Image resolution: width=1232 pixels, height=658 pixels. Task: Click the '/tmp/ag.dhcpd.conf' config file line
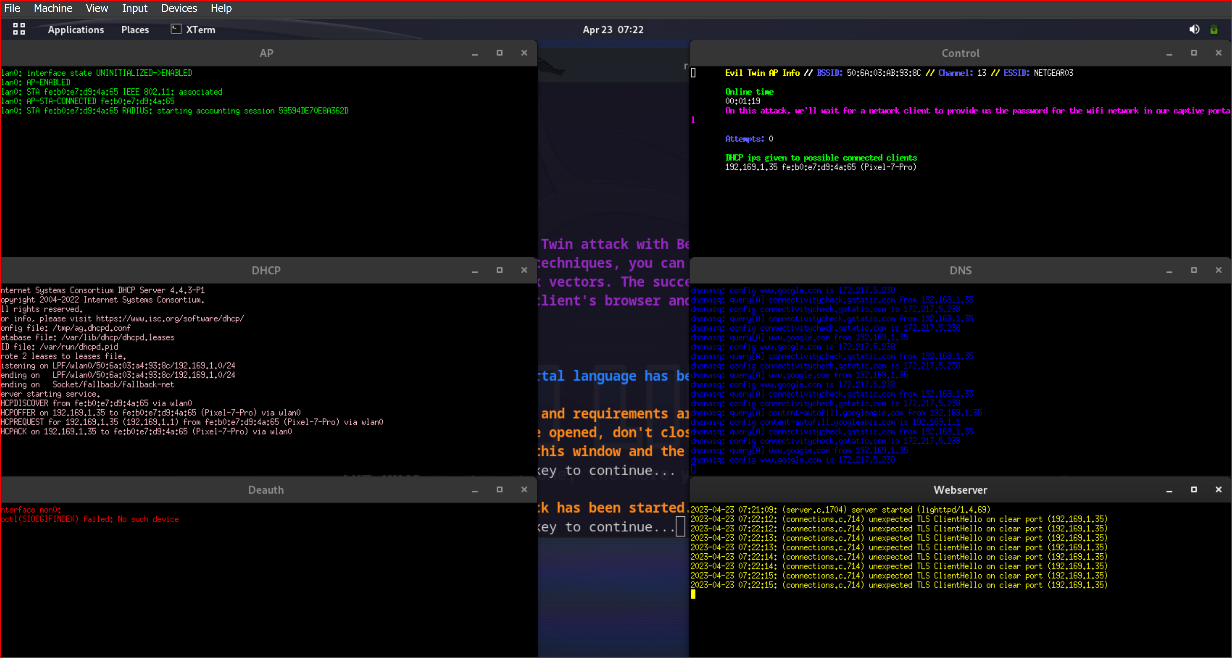pos(66,327)
